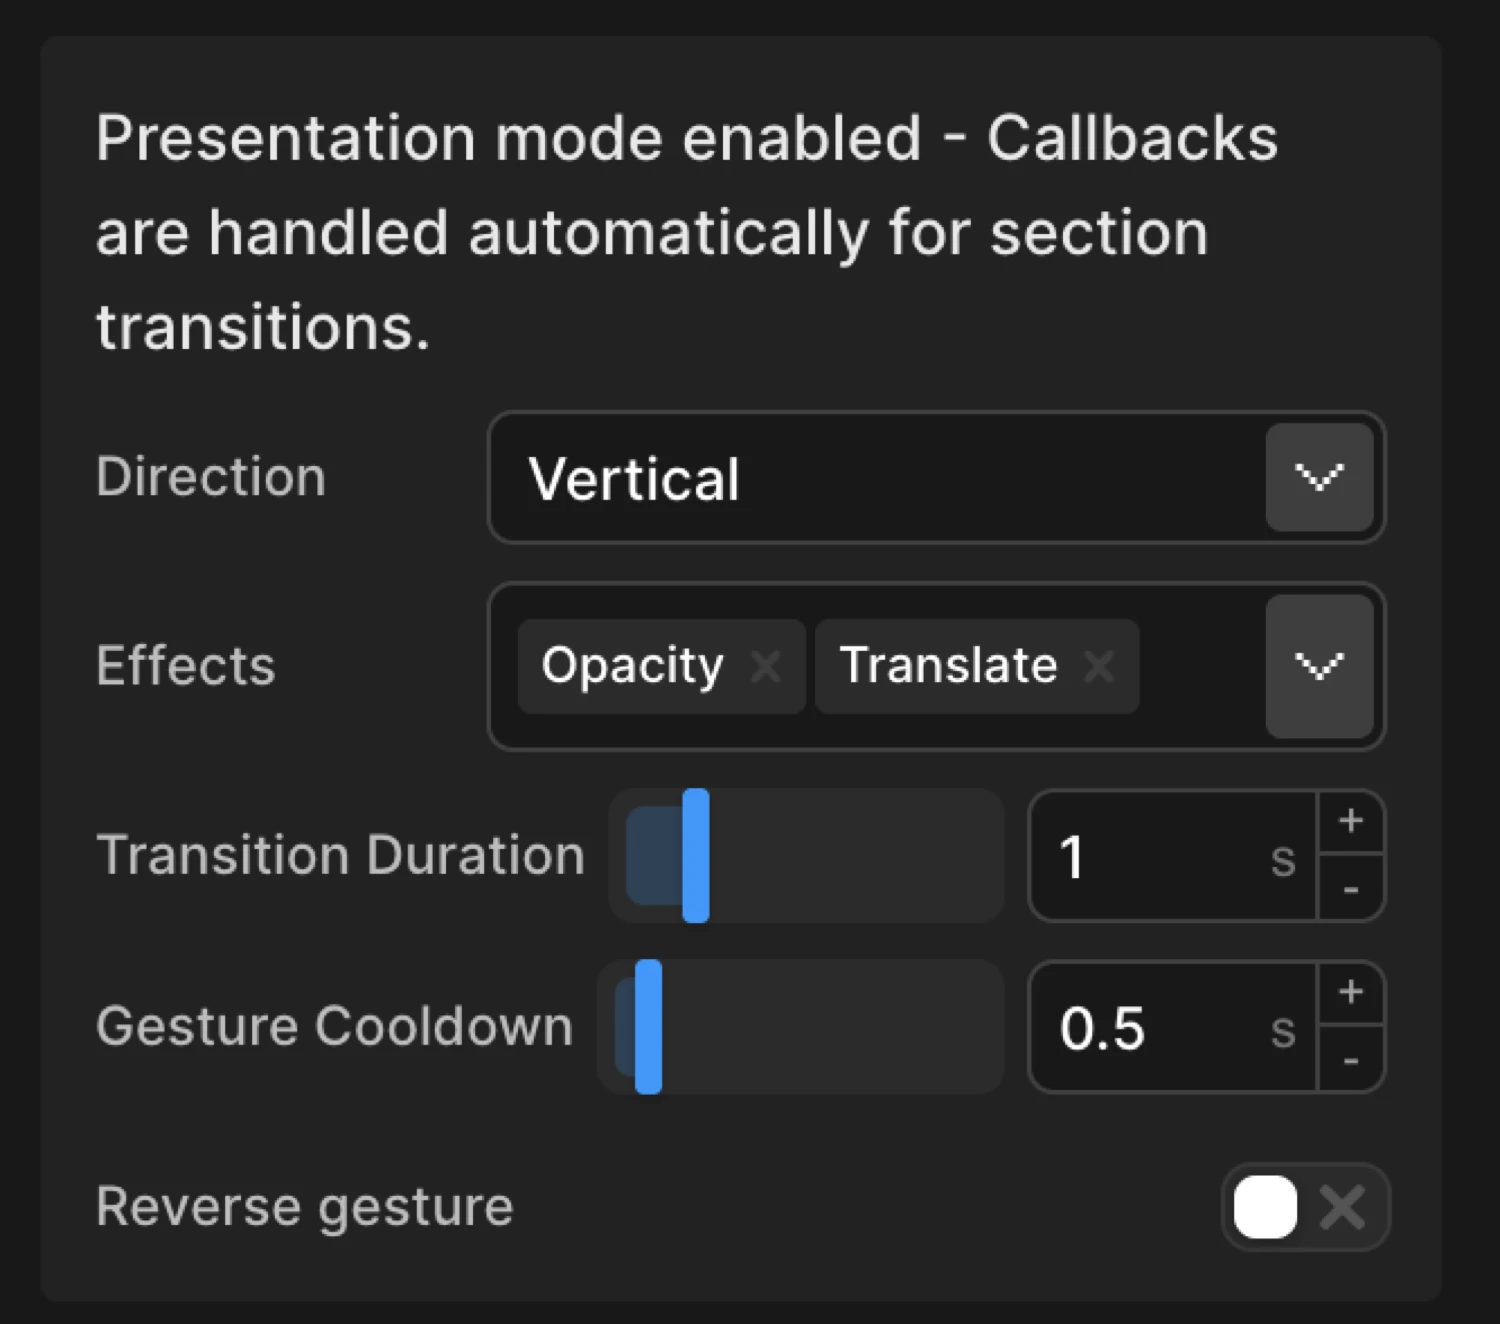This screenshot has width=1500, height=1324.
Task: Increment Gesture Cooldown with the plus button
Action: point(1352,993)
